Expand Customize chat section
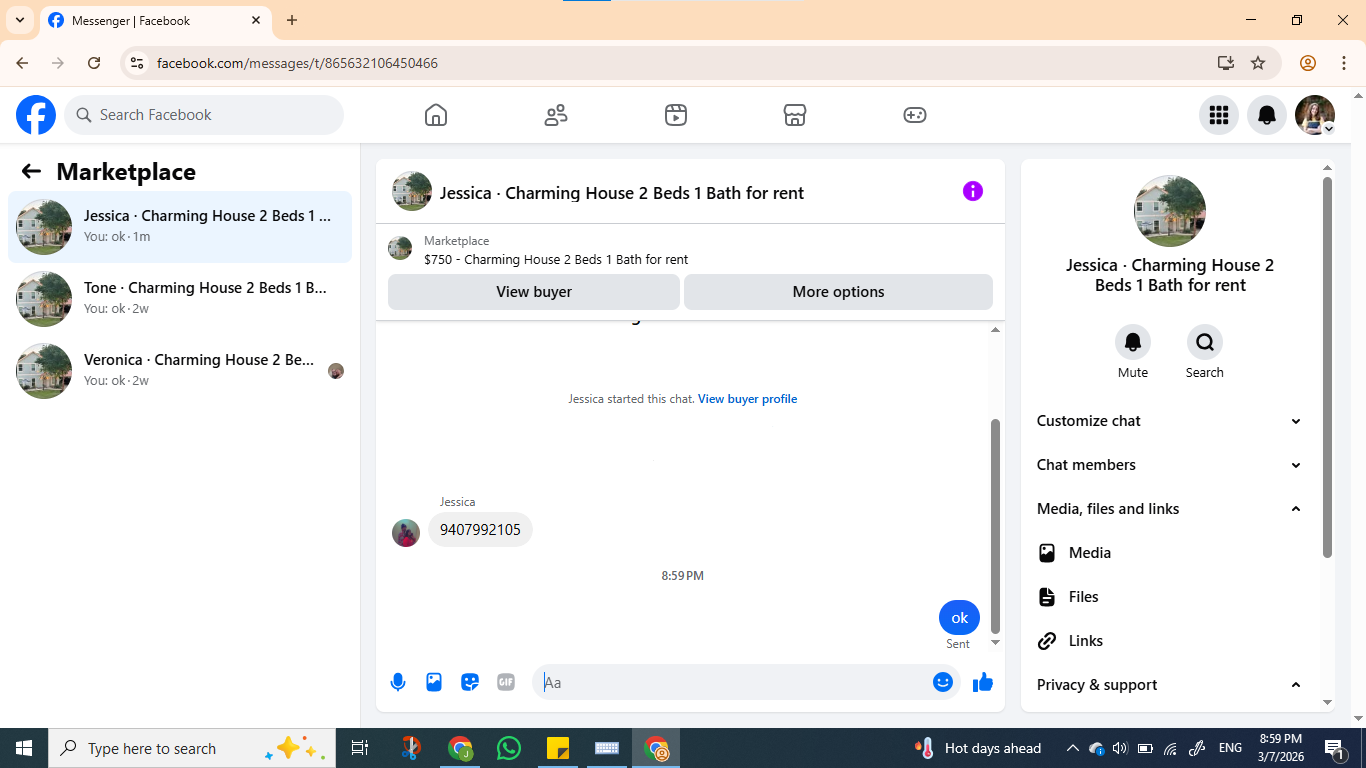 [1170, 421]
